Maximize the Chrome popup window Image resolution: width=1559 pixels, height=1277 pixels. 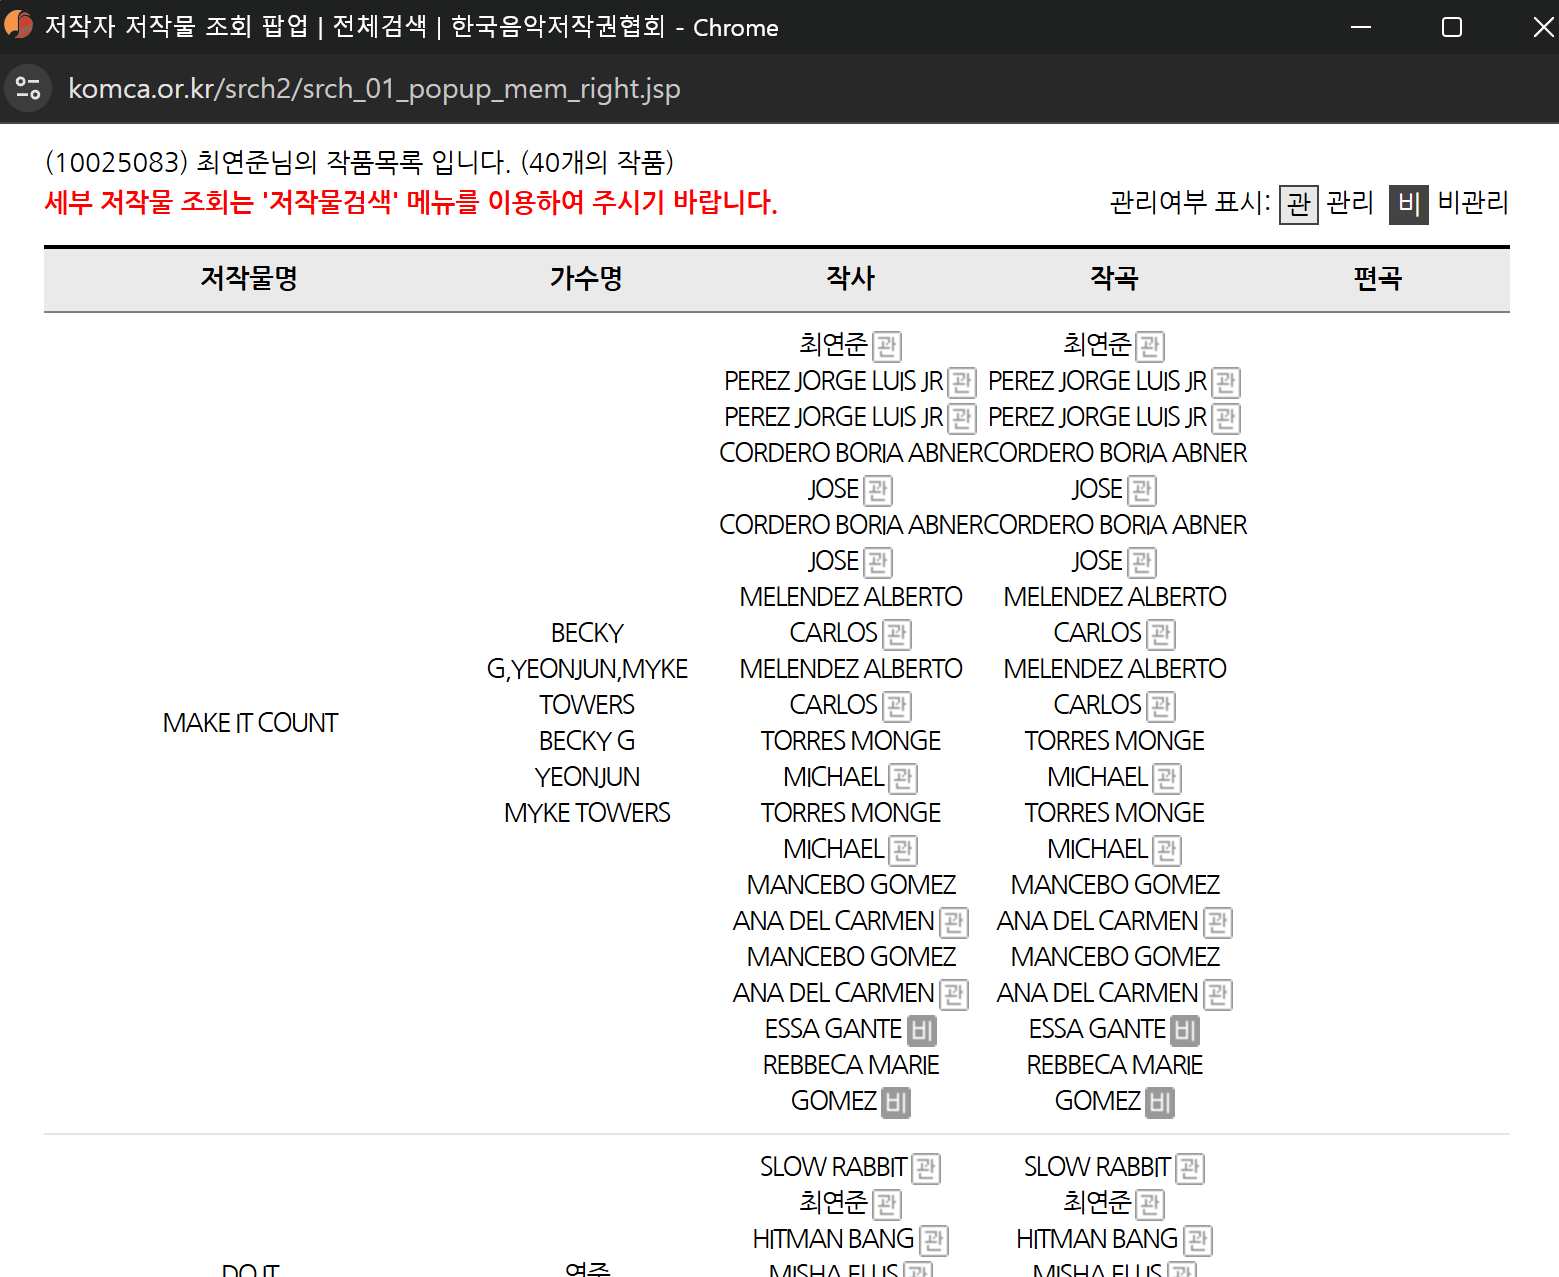click(x=1451, y=27)
